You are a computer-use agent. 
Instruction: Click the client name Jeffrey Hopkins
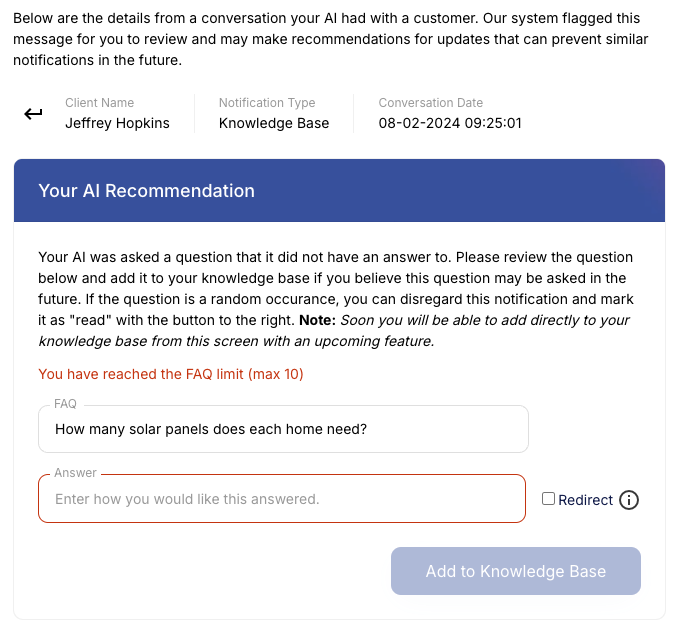[x=117, y=123]
